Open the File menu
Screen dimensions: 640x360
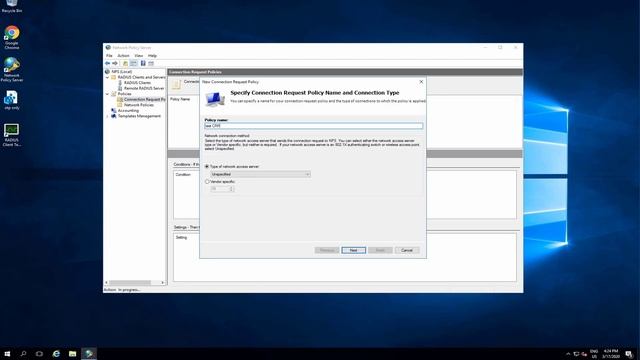click(x=109, y=56)
